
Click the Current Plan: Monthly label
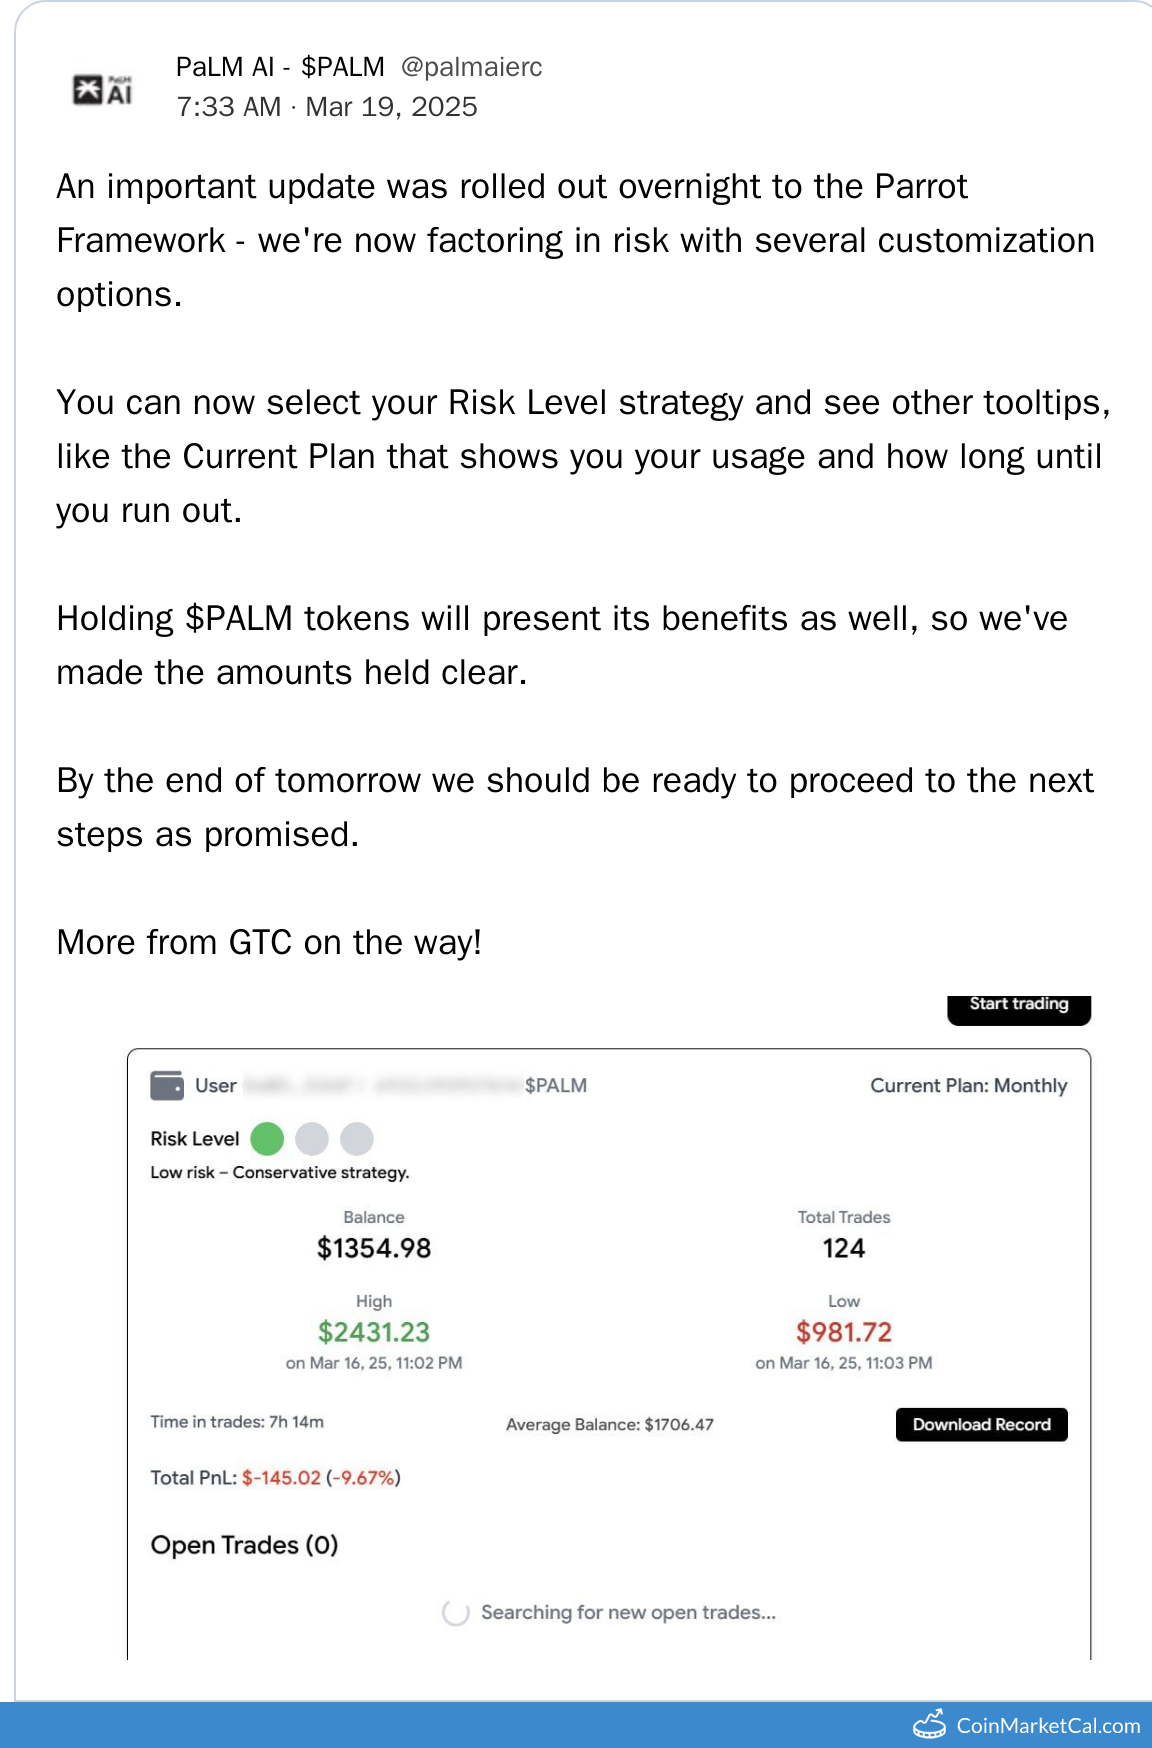(968, 1085)
